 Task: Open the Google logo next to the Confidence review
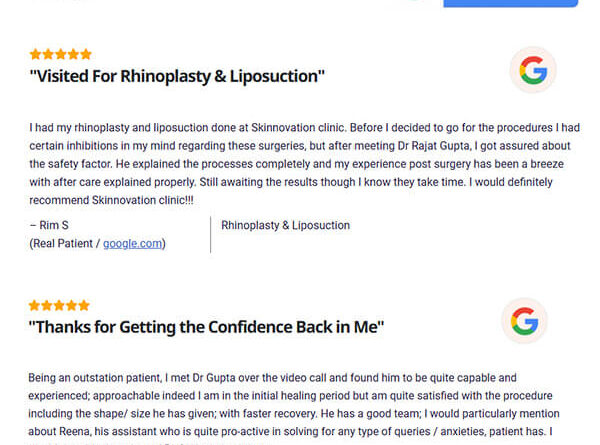pyautogui.click(x=525, y=321)
